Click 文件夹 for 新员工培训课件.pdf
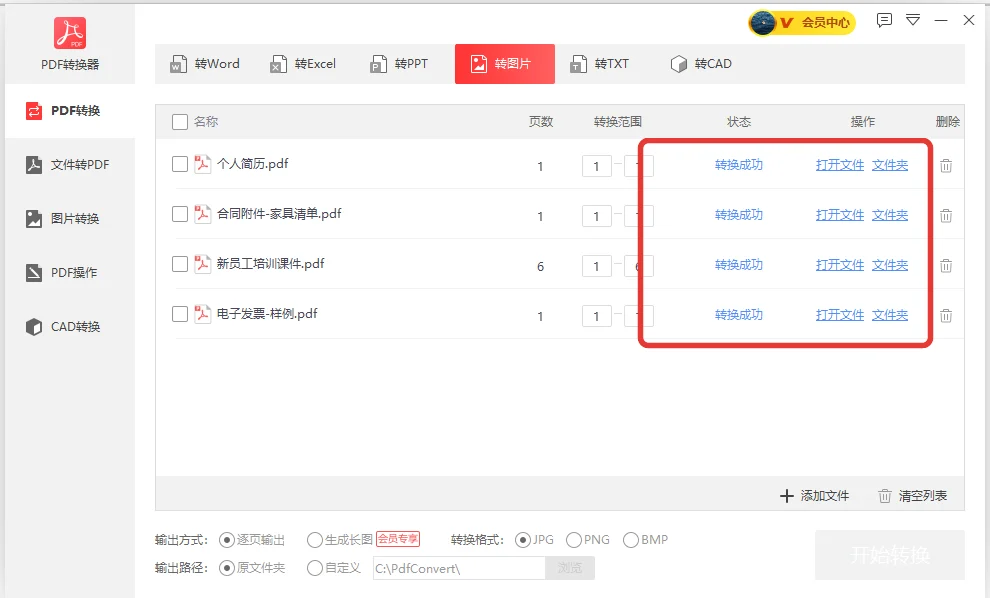This screenshot has width=990, height=598. pyautogui.click(x=890, y=265)
